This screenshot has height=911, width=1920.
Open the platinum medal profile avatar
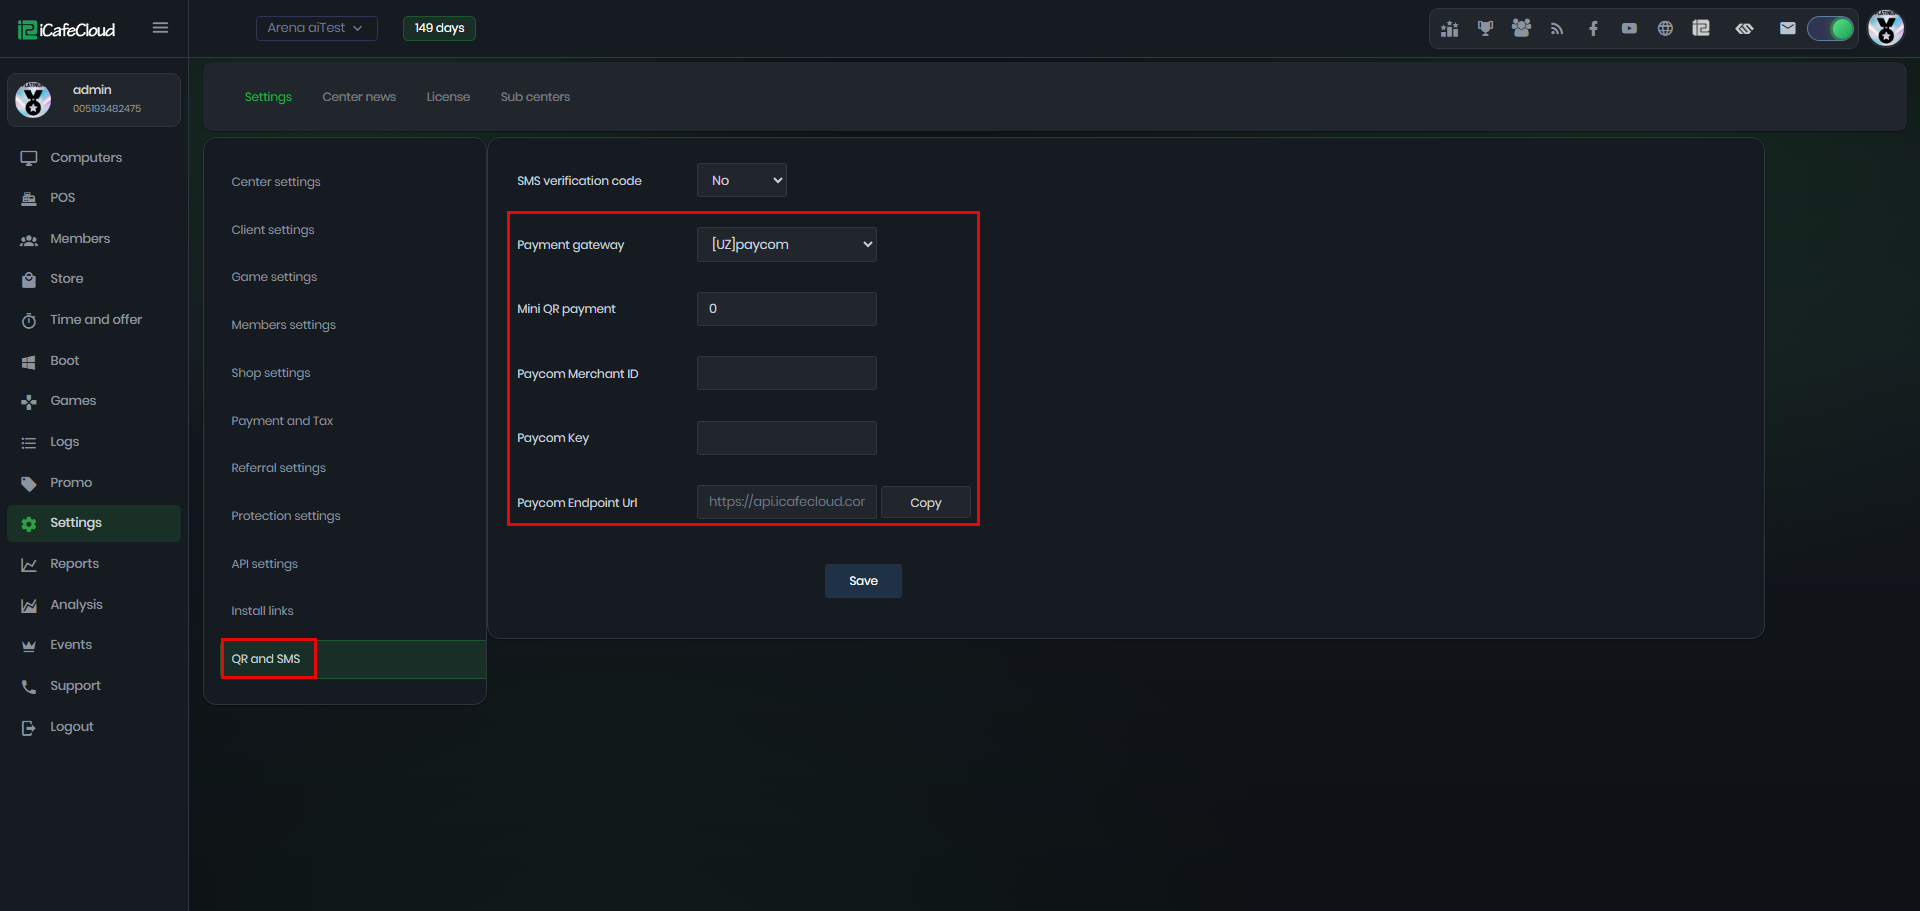click(1886, 28)
